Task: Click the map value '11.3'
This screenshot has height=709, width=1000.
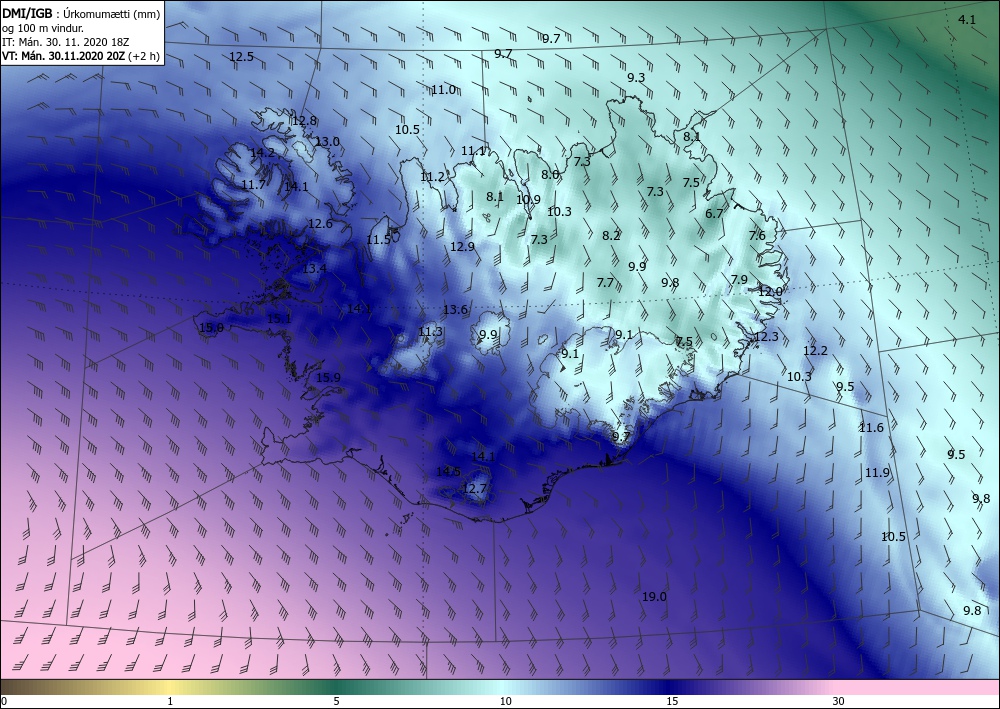Action: click(x=430, y=332)
